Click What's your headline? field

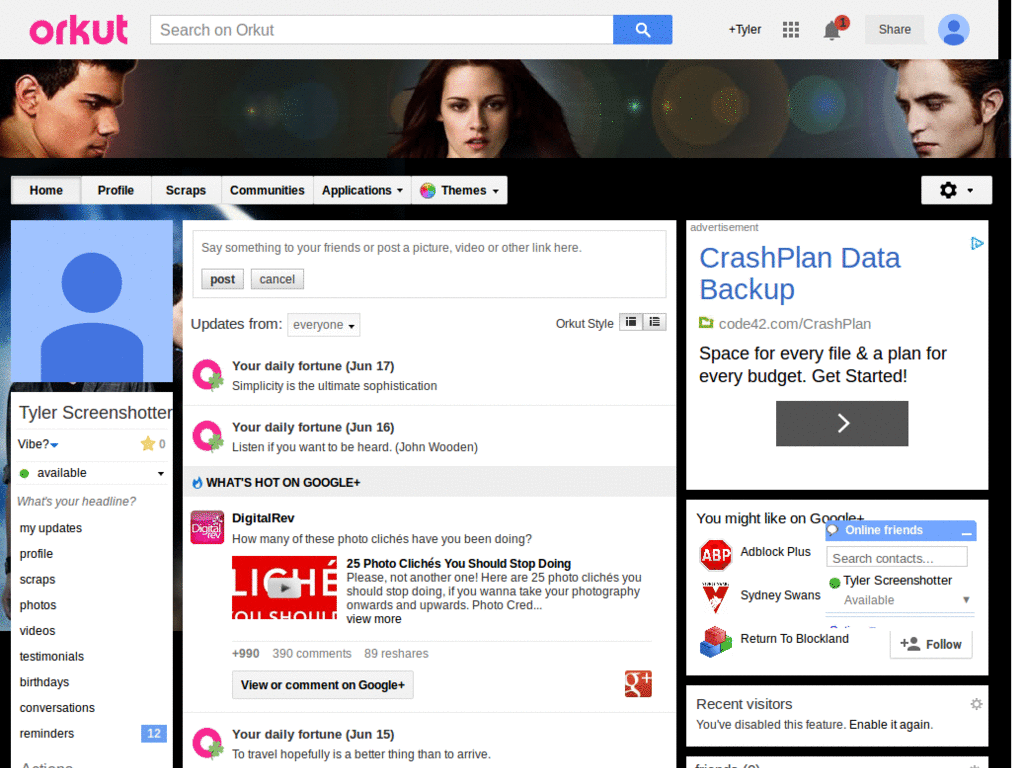(76, 502)
